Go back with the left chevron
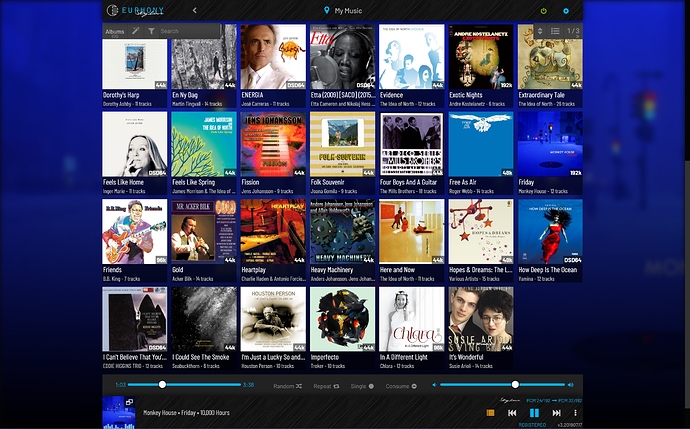 click(x=195, y=10)
